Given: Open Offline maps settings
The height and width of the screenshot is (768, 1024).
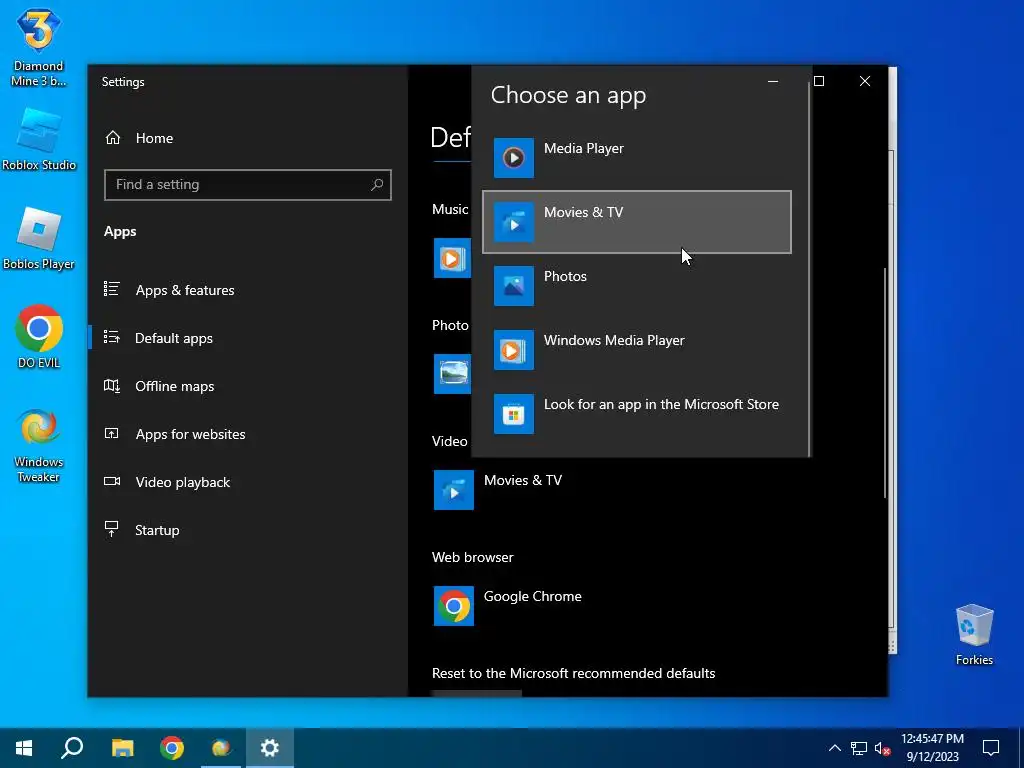Looking at the screenshot, I should [248, 386].
